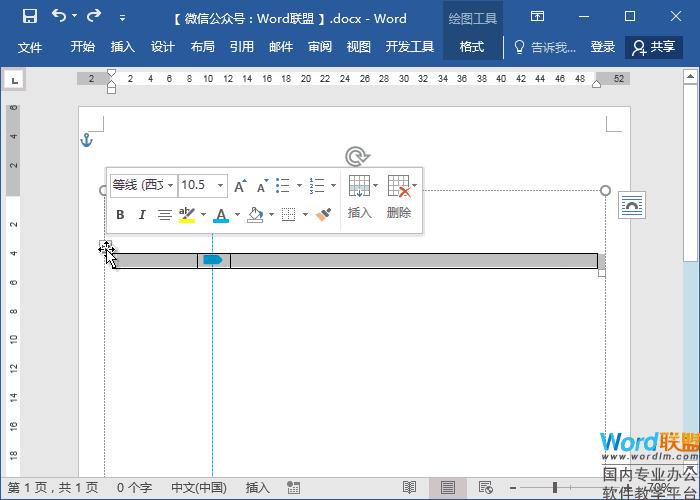
Task: Apply the blue font color
Action: pos(221,215)
